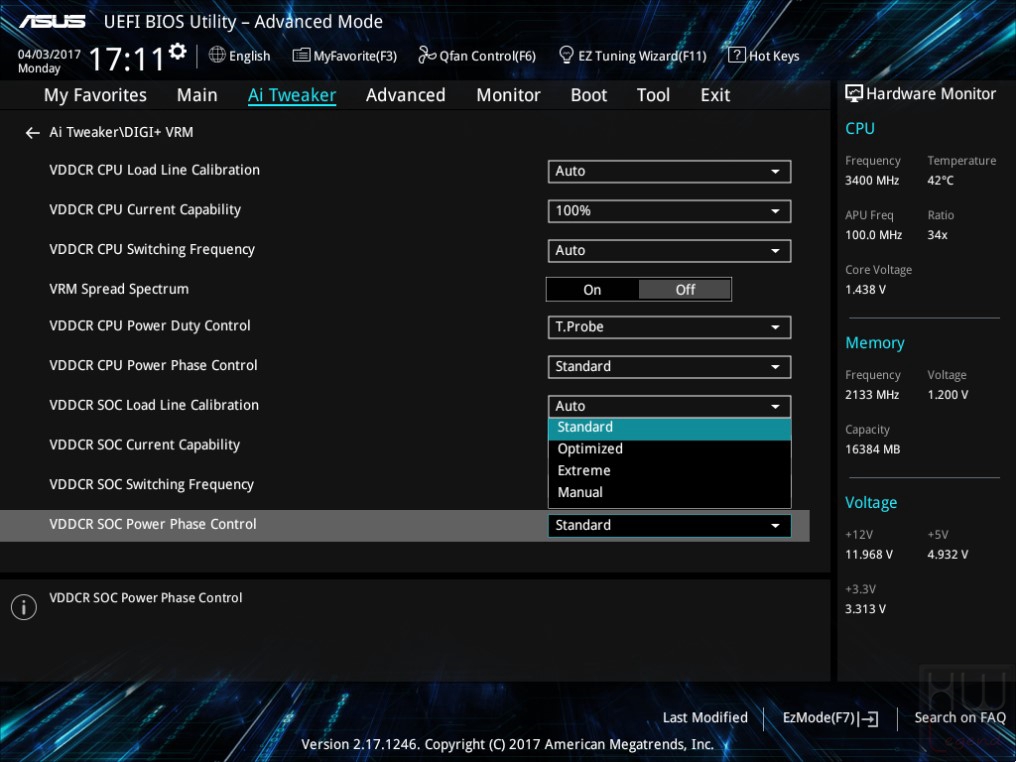Image resolution: width=1016 pixels, height=762 pixels.
Task: Open the Ai Tweaker tab
Action: tap(292, 95)
